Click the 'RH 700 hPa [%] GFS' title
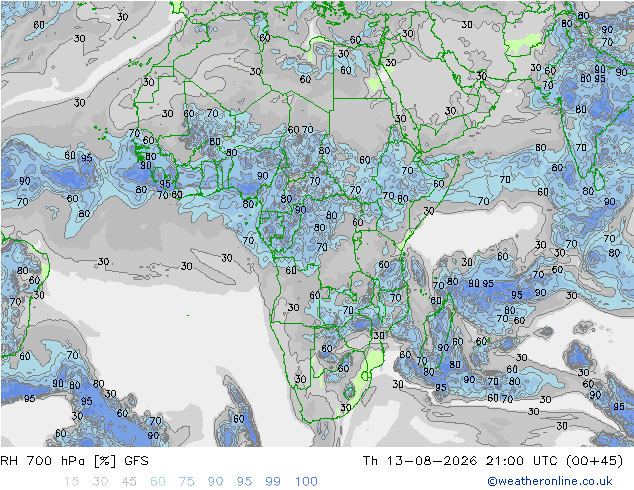This screenshot has width=634, height=490. coord(74,461)
